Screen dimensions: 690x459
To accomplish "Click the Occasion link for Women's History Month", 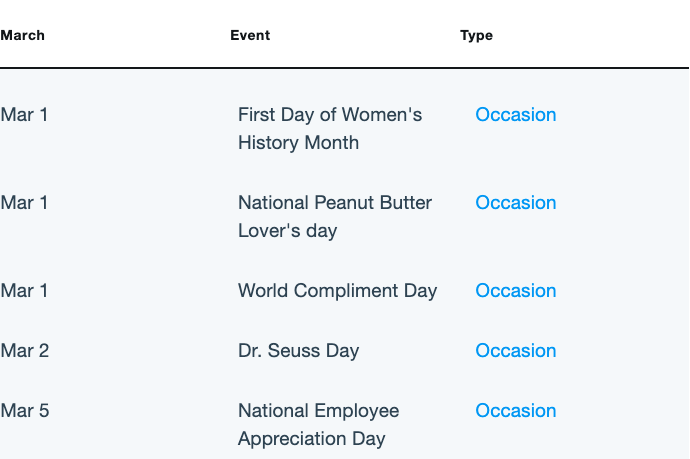I will 515,115.
